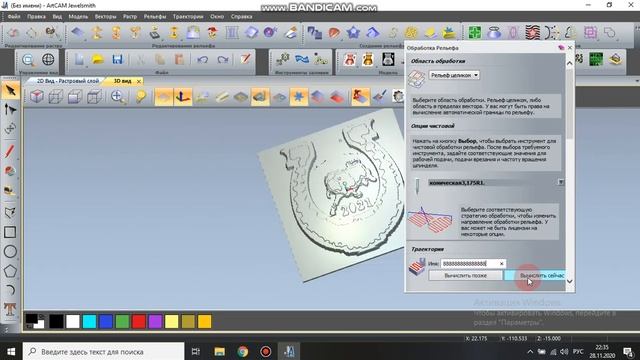This screenshot has height=360, width=640.
Task: Open the Модель menu
Action: pos(78,17)
